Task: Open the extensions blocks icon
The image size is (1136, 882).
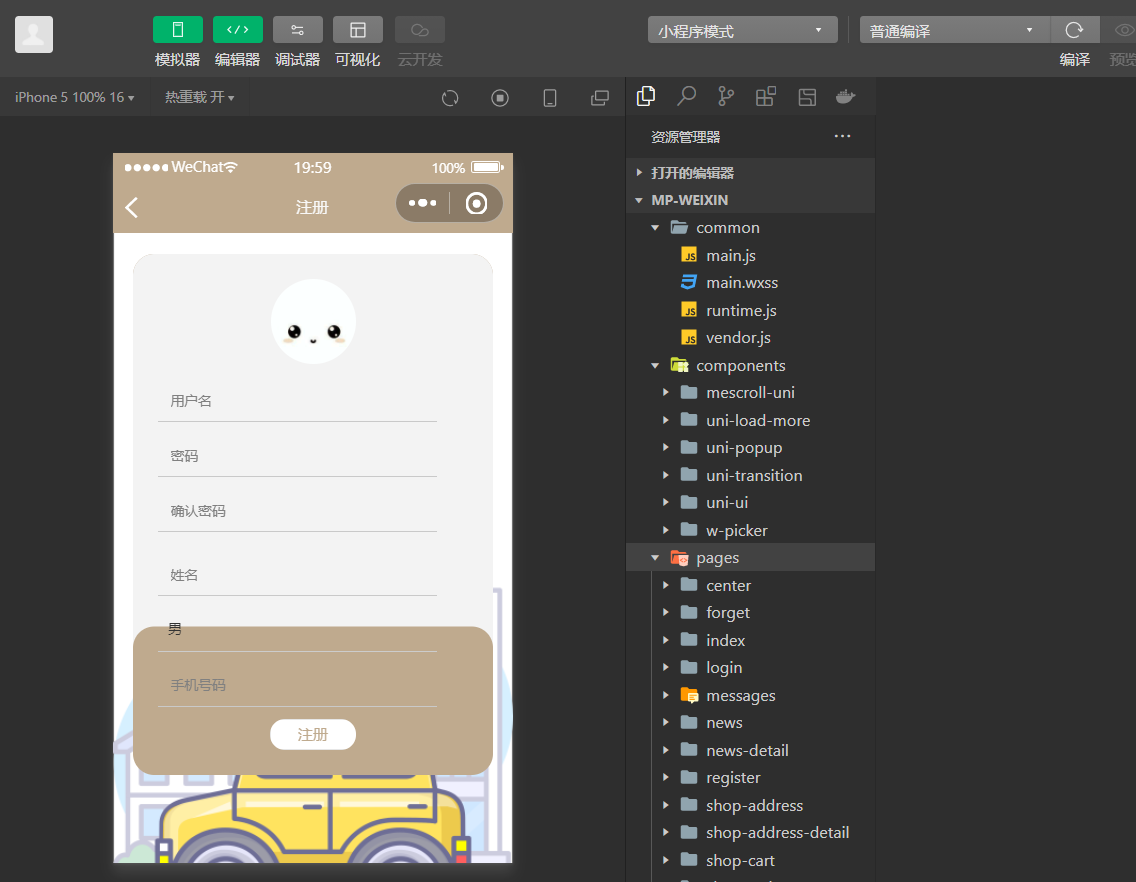Action: (x=766, y=96)
